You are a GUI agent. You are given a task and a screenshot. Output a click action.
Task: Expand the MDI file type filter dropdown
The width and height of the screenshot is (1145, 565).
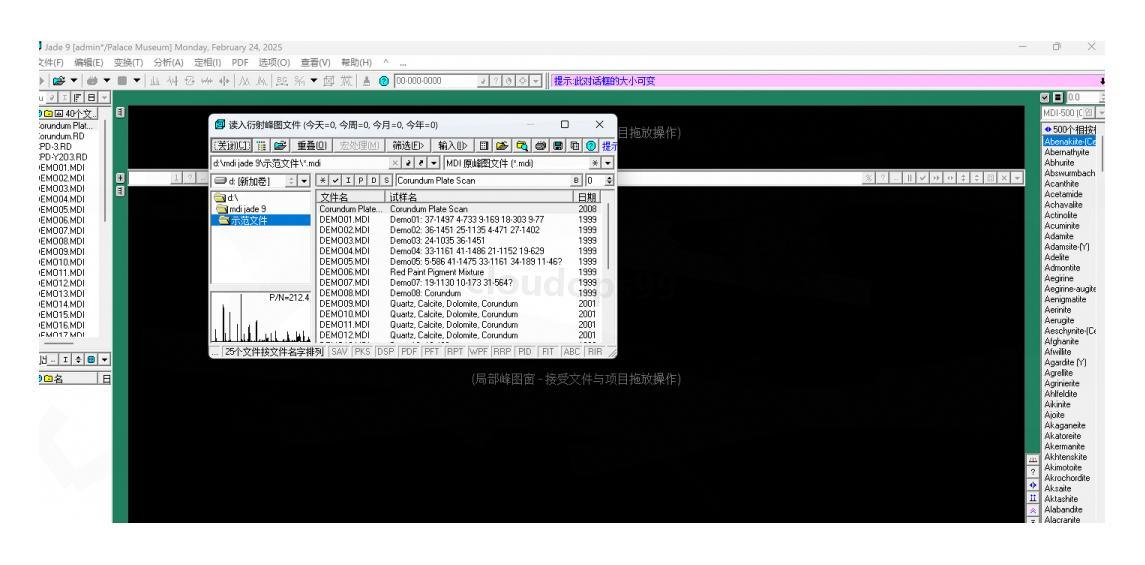click(609, 163)
